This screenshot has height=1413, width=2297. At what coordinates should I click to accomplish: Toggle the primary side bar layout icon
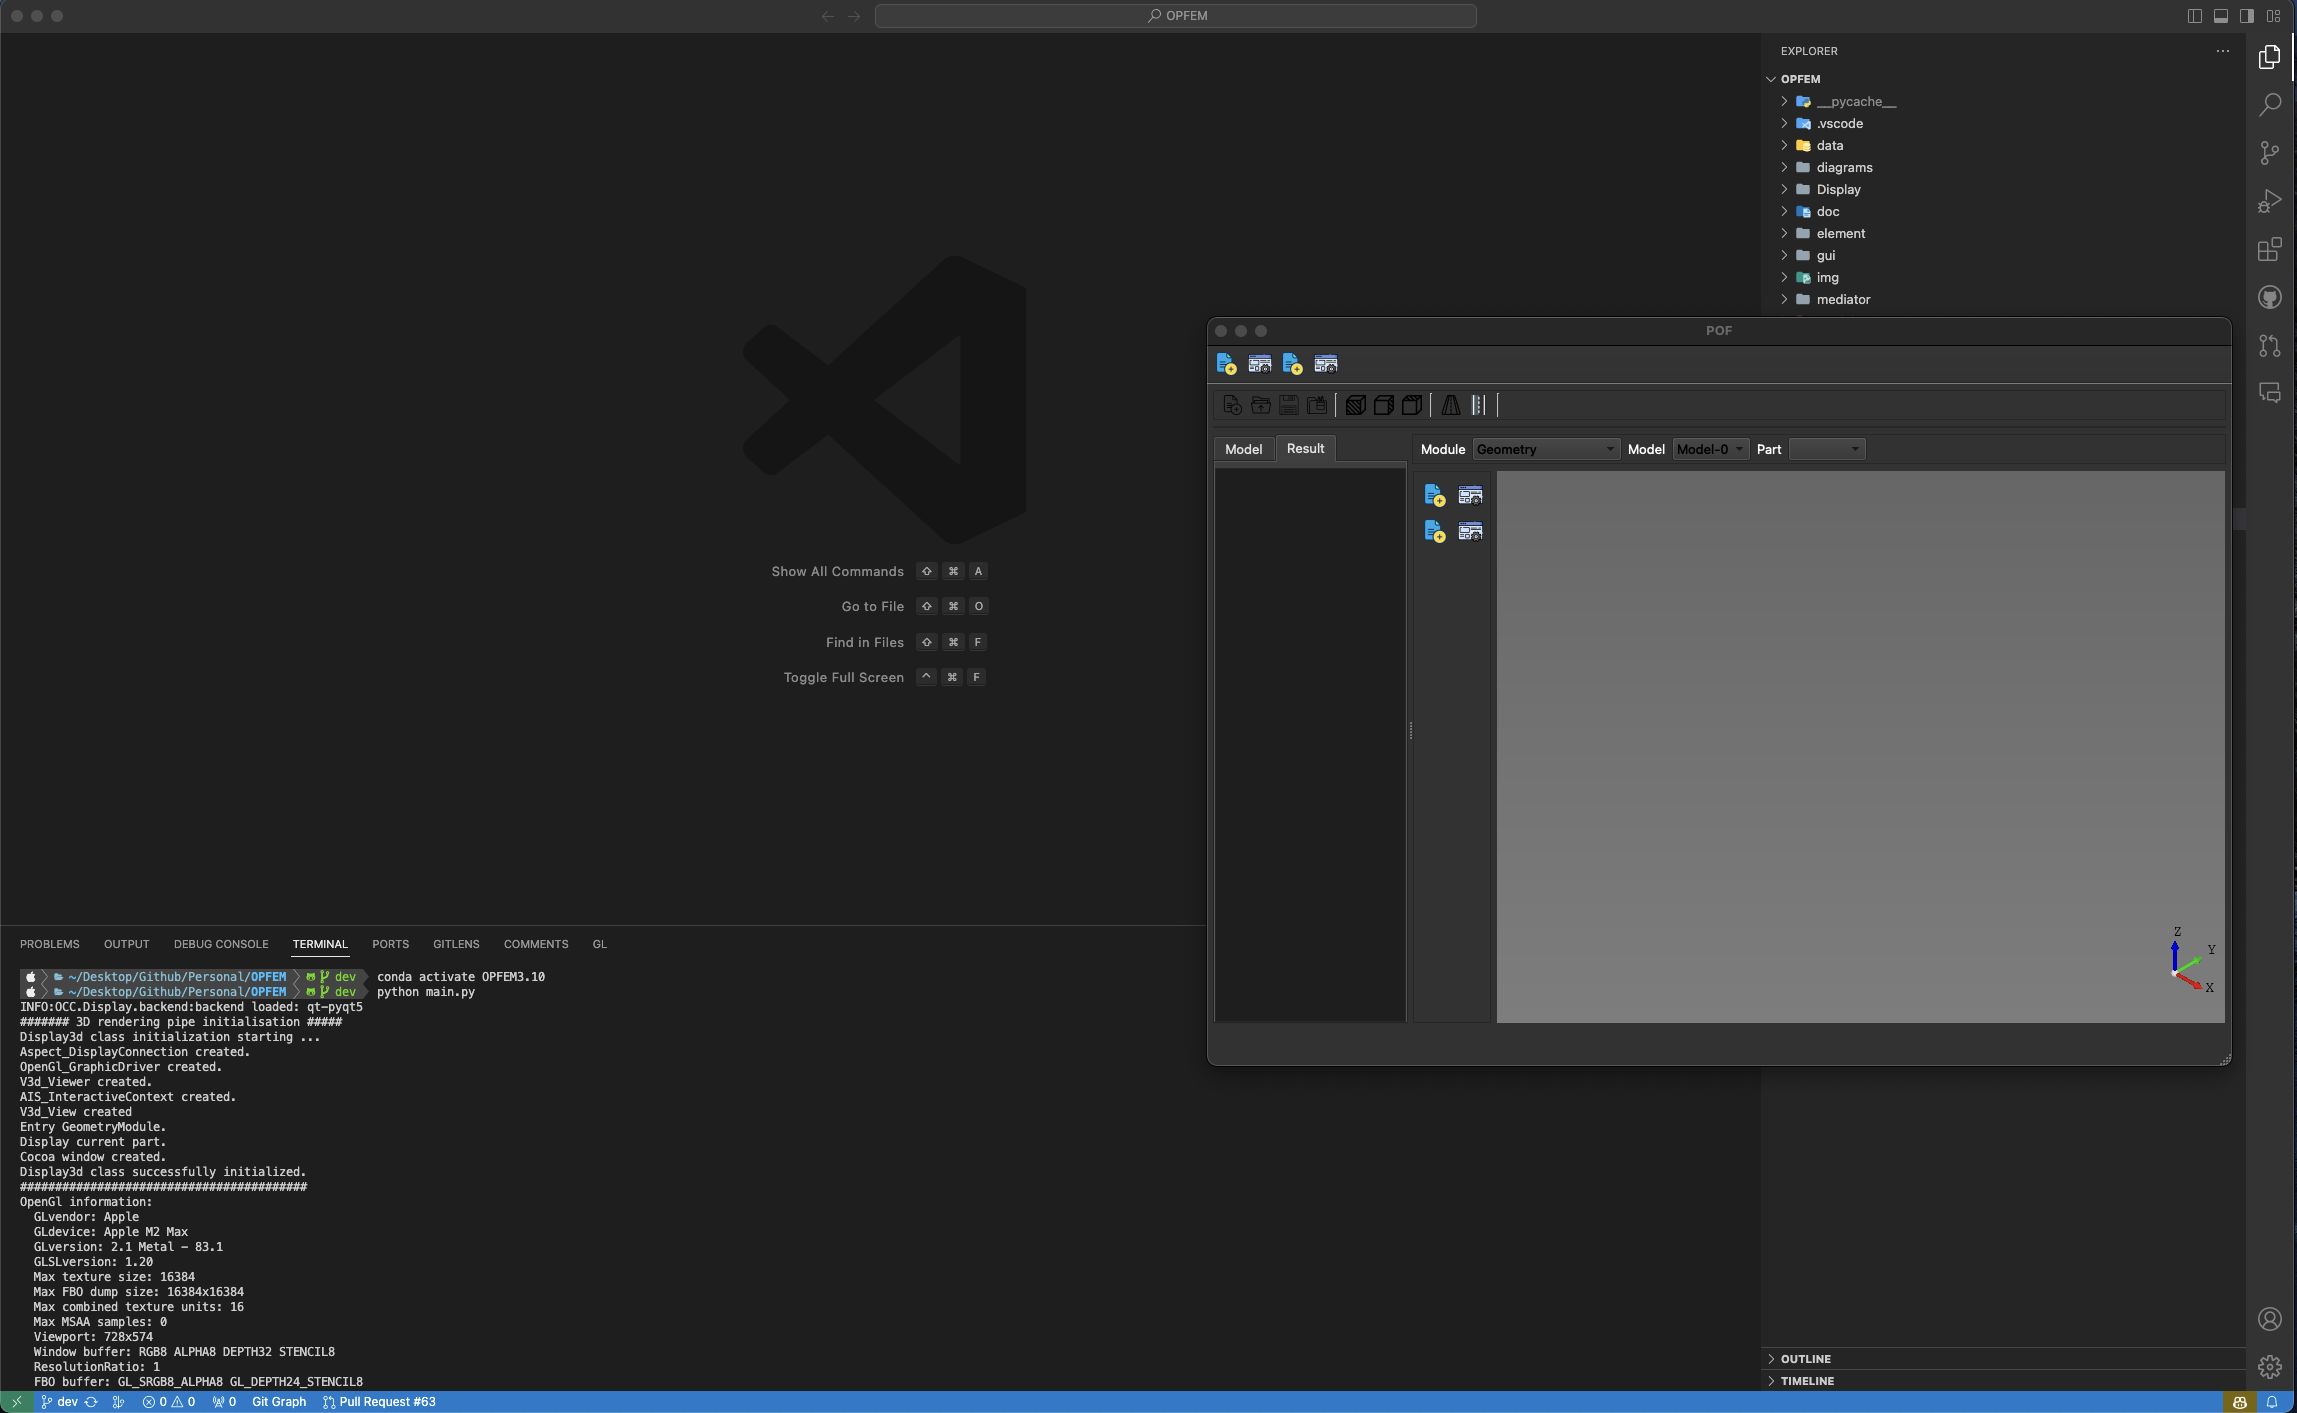(2195, 16)
